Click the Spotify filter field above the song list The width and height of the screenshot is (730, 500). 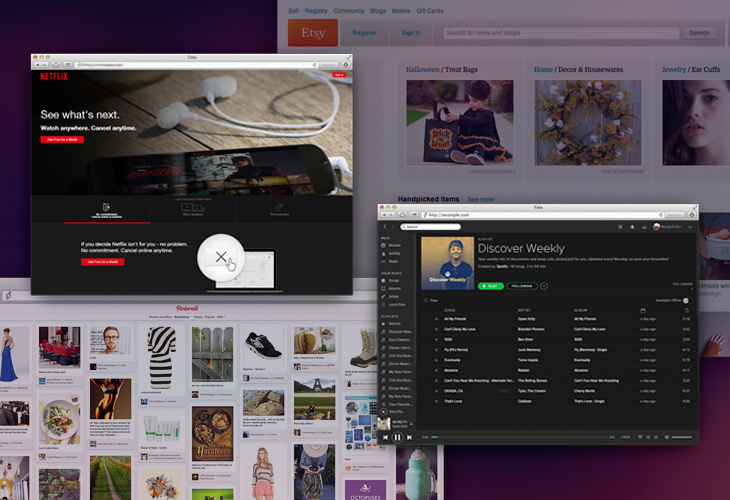click(x=432, y=301)
